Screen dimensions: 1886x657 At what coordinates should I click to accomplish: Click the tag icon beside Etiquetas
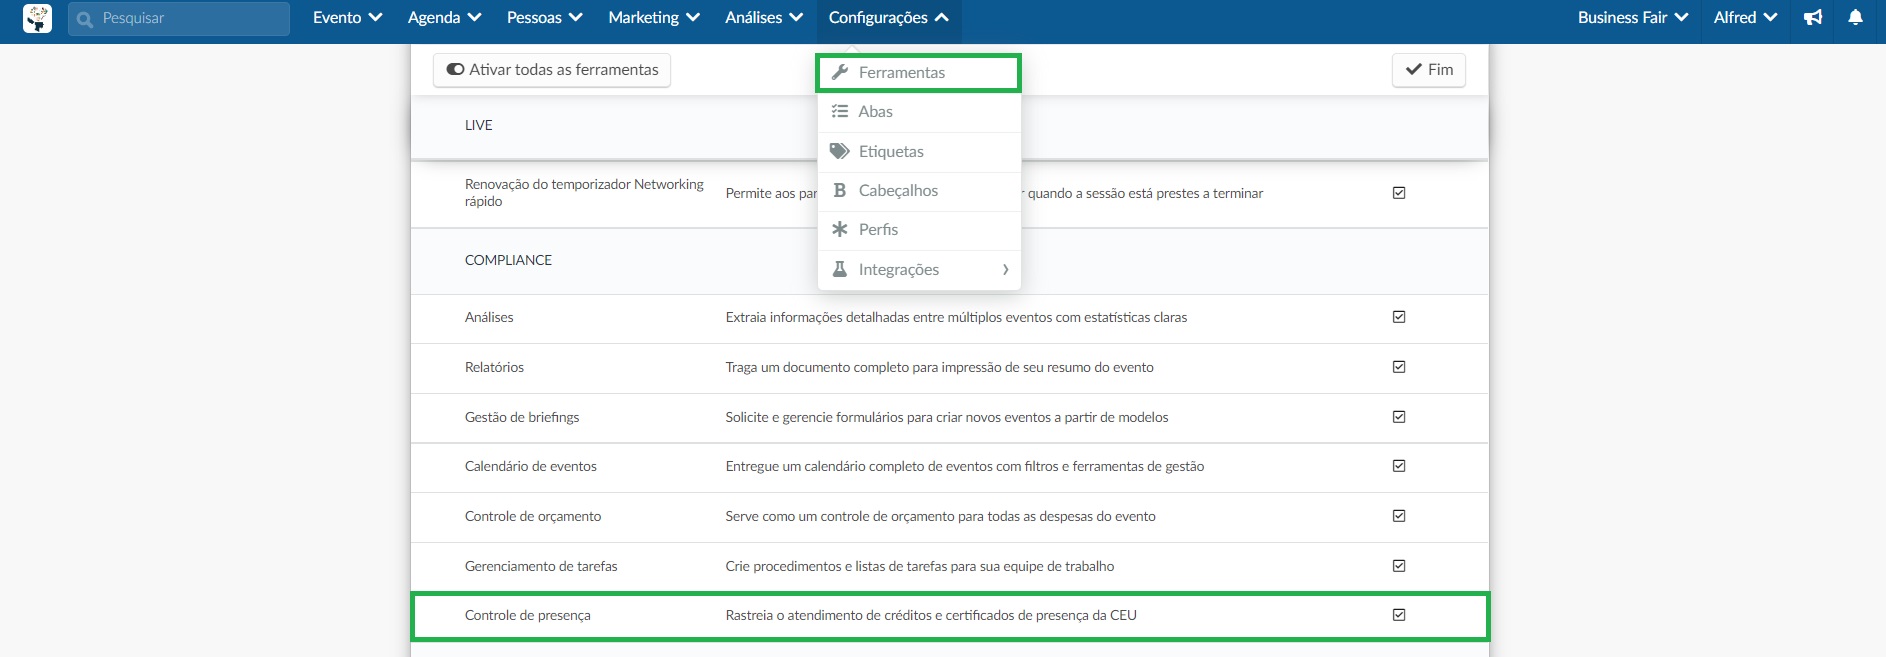click(x=840, y=151)
